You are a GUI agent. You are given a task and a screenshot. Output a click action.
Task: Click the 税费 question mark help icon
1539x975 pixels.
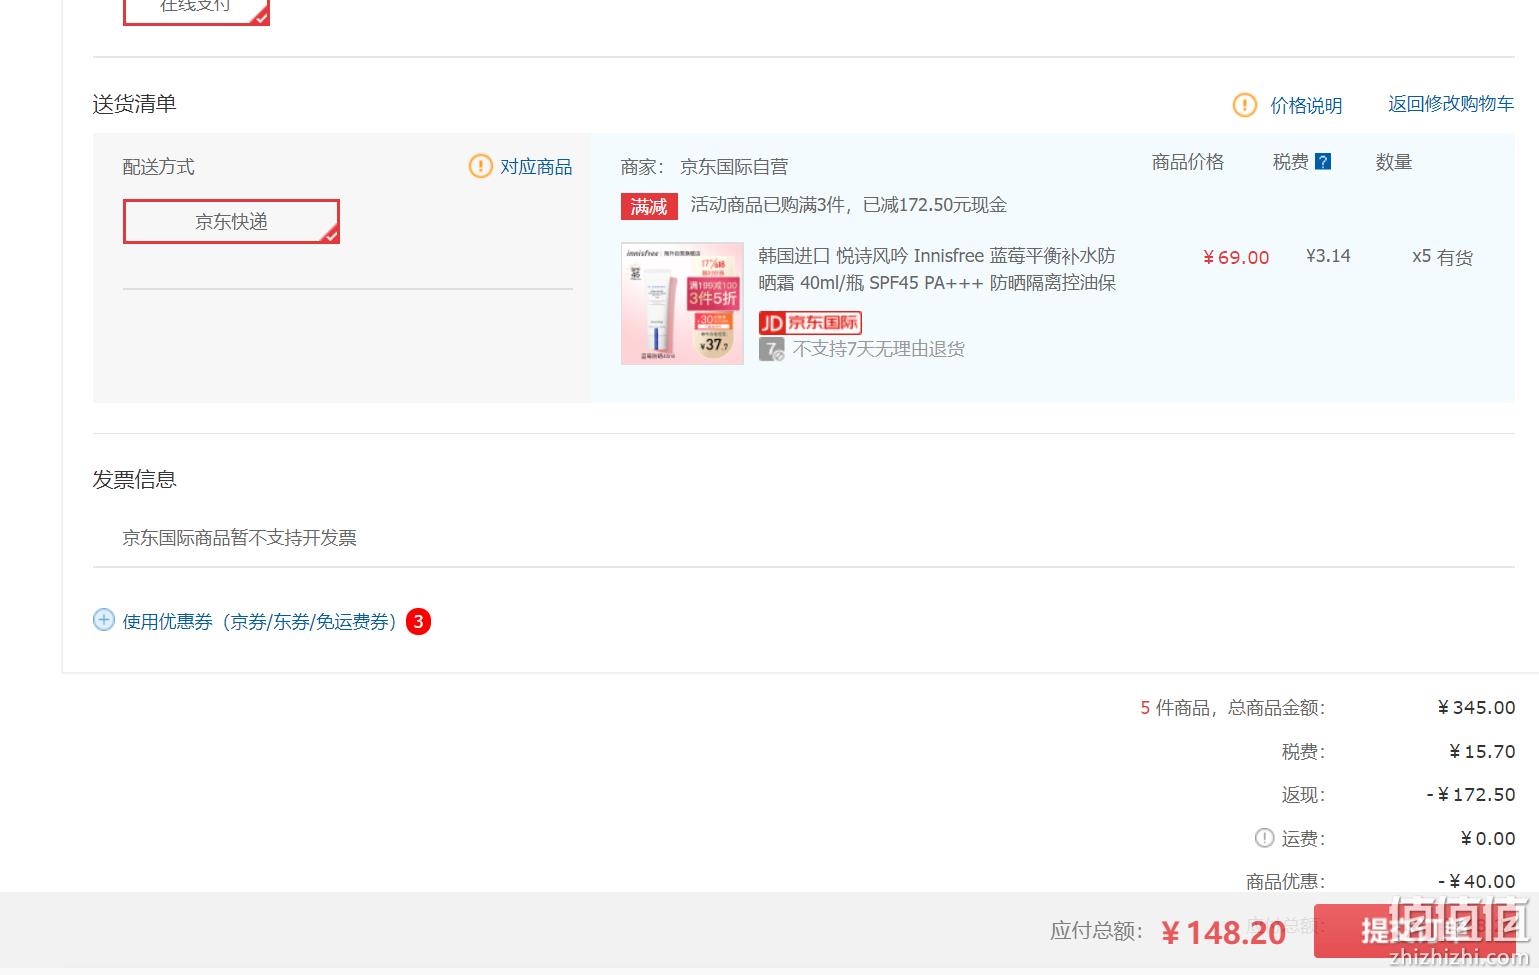1323,162
